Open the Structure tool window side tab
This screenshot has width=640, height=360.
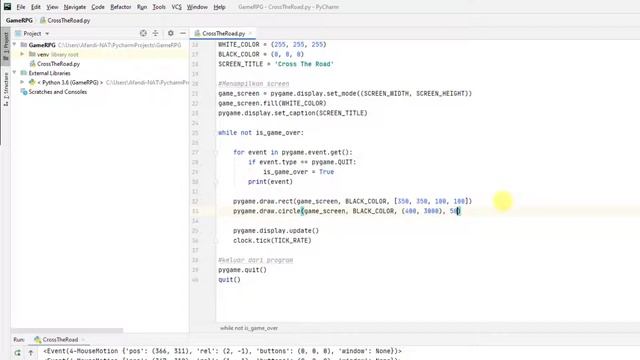pyautogui.click(x=6, y=89)
